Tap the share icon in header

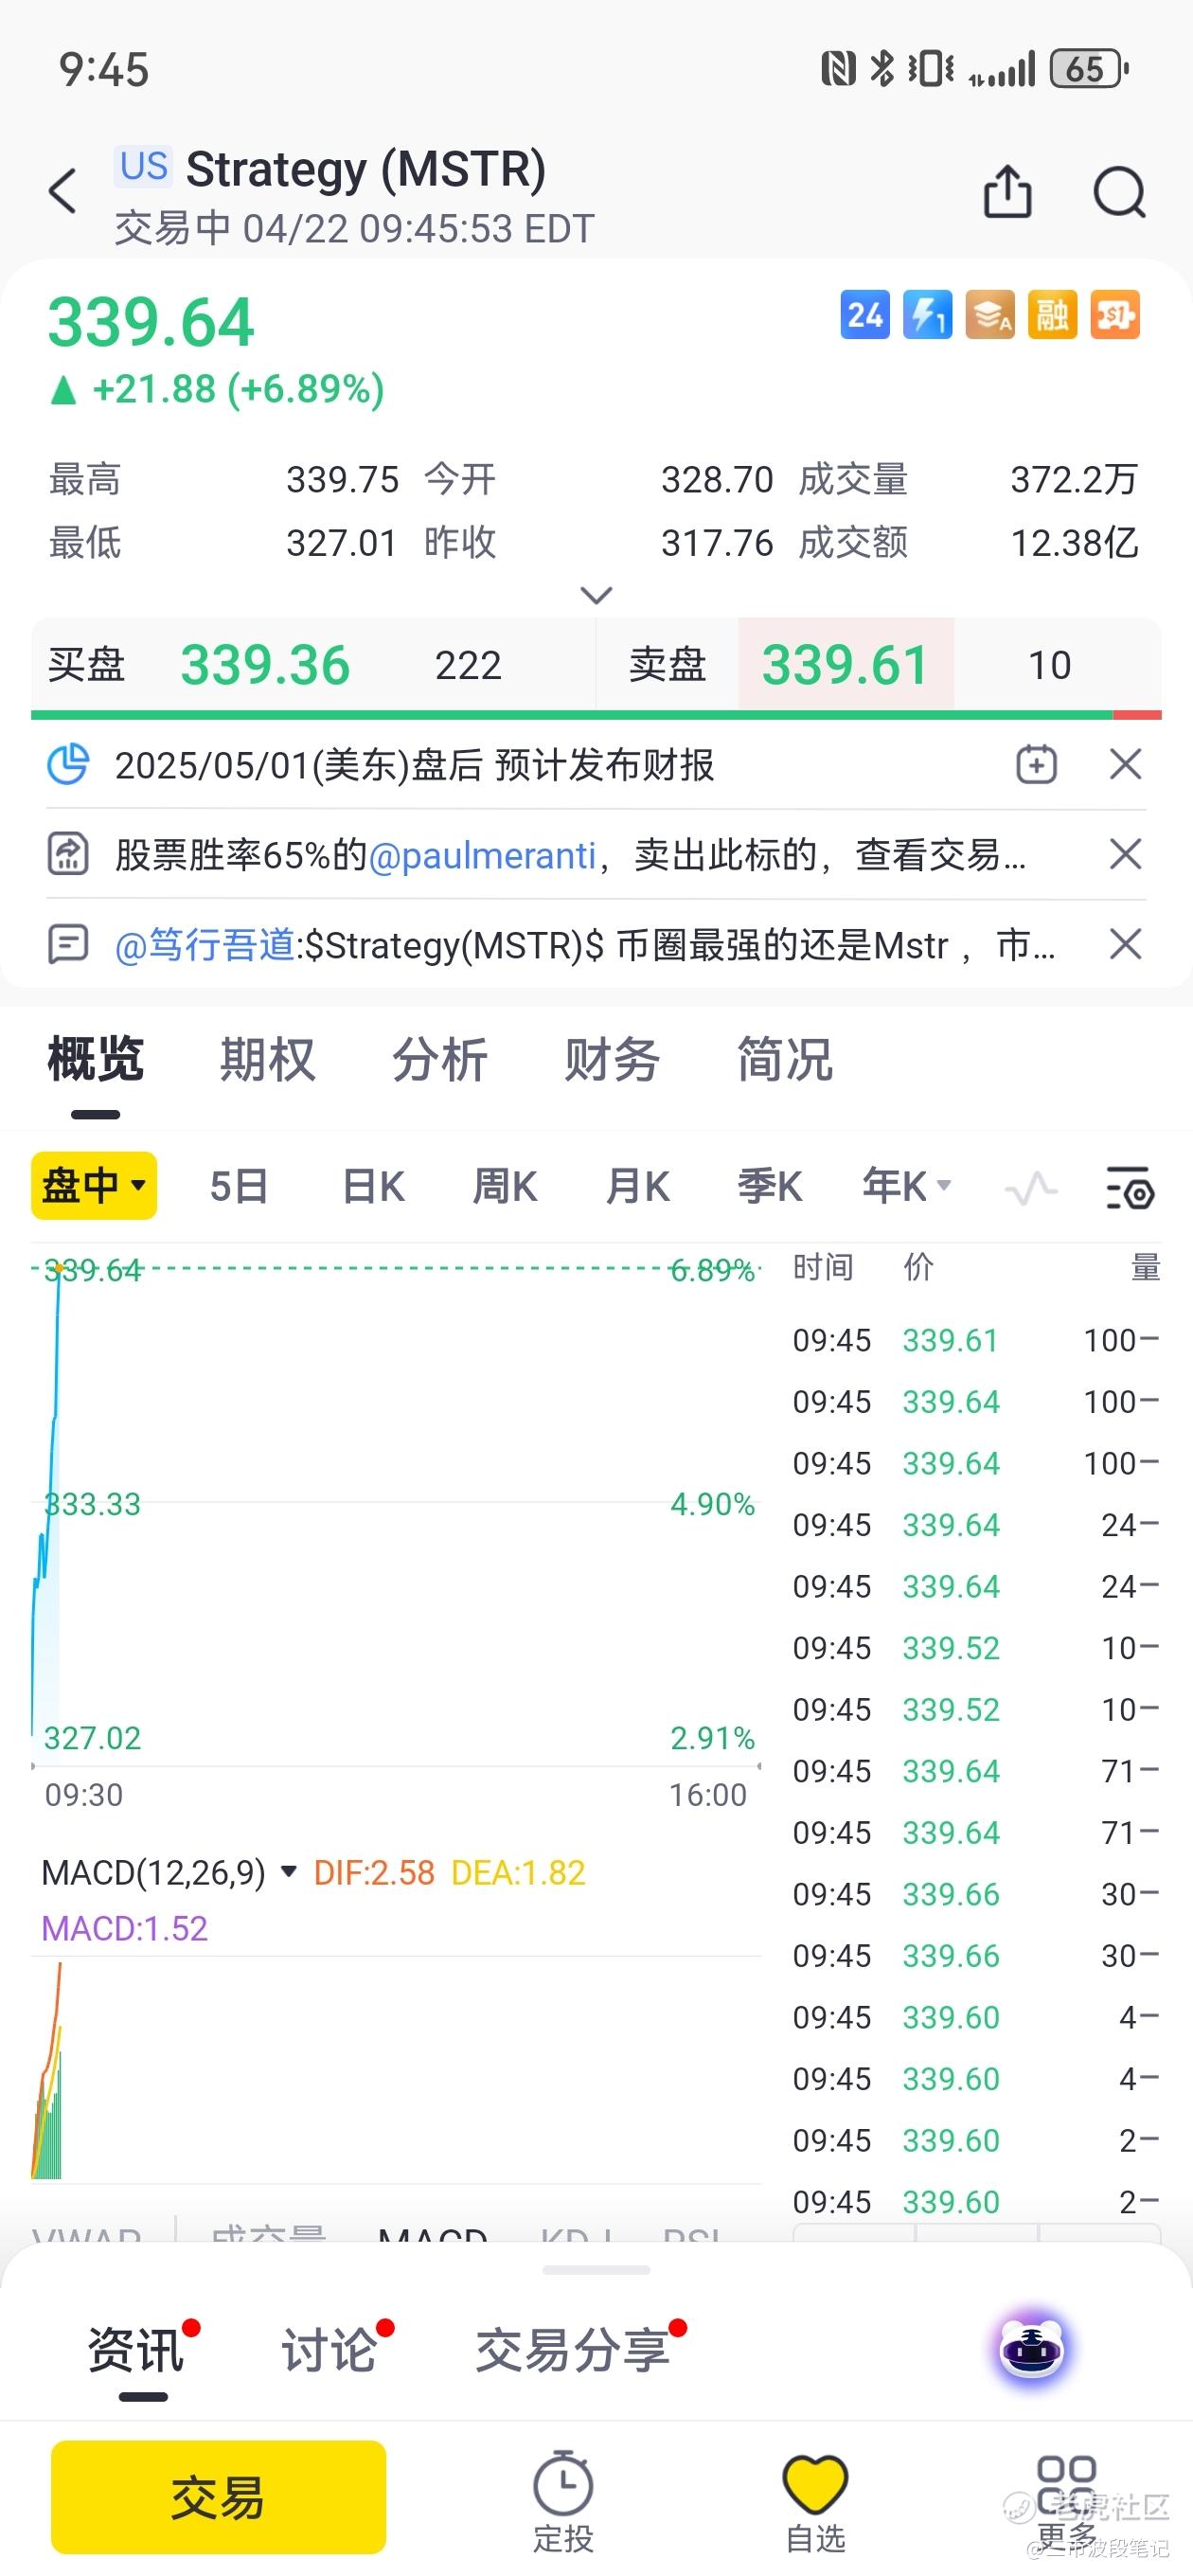(1007, 190)
